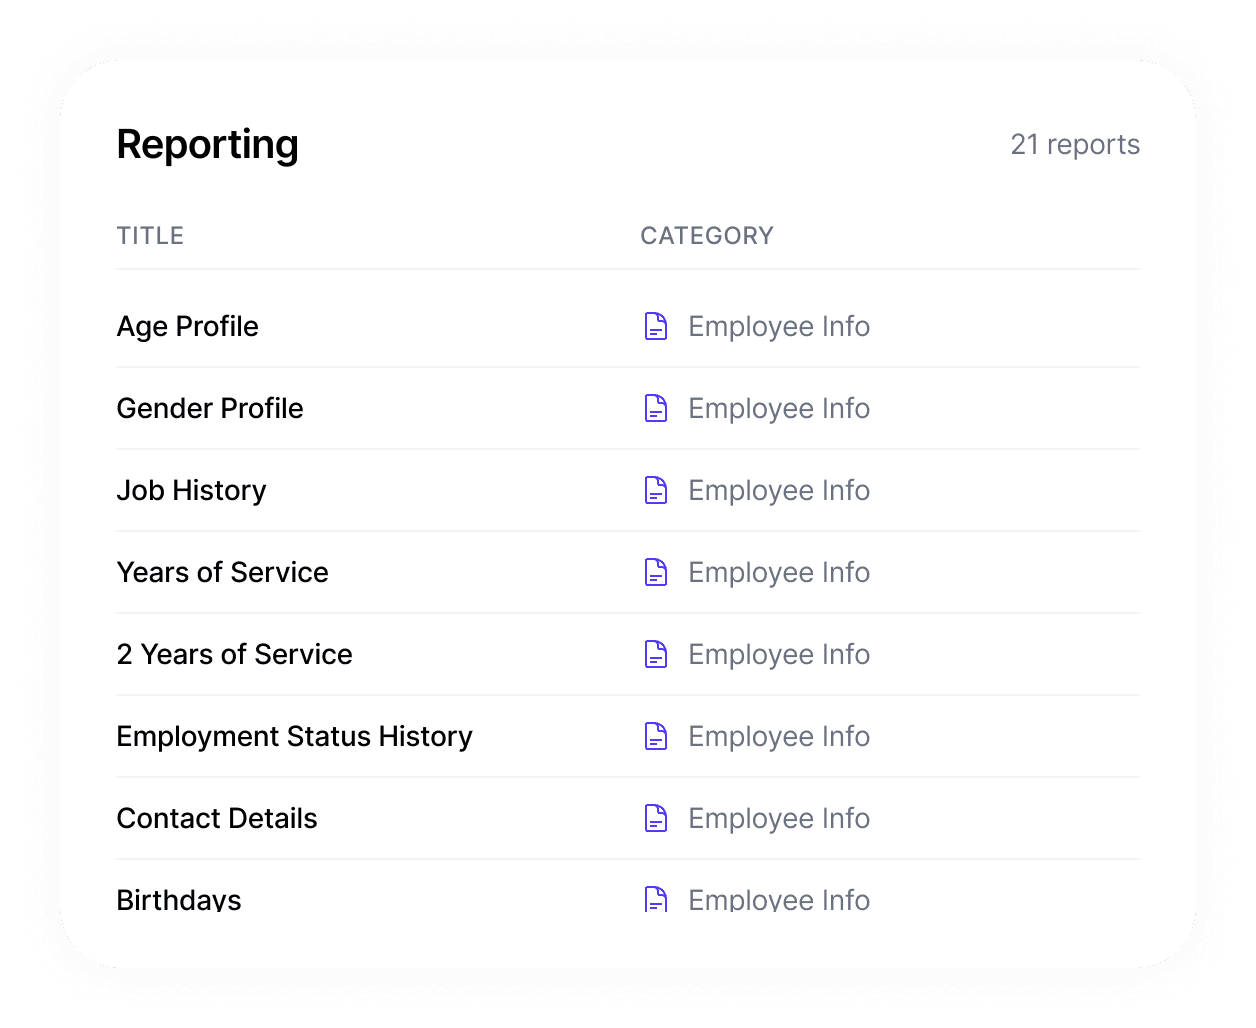The image size is (1256, 1028).
Task: Open the Years of Service report
Action: tap(222, 572)
